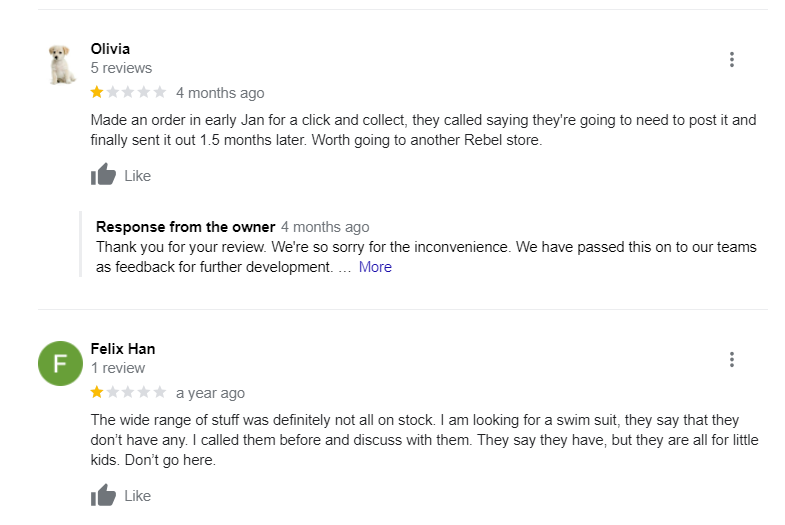The width and height of the screenshot is (785, 525).
Task: Click Olivia's click and collect review text
Action: click(423, 130)
